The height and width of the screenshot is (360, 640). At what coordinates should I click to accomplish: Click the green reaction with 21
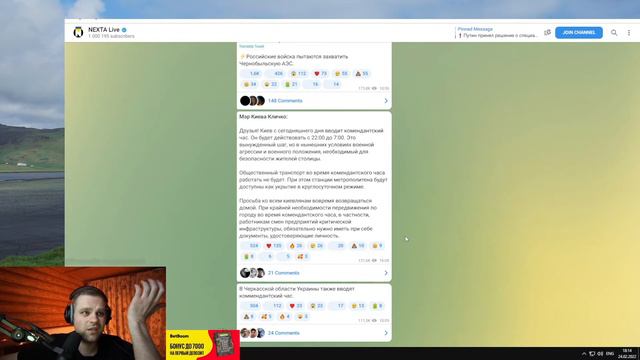[x=291, y=84]
